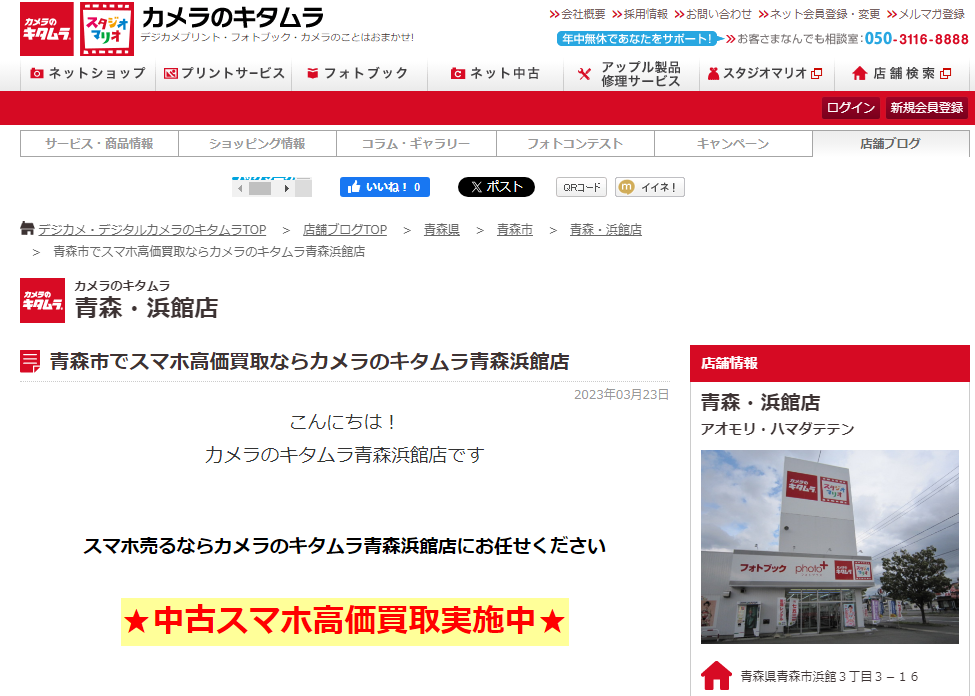Open アップル製品修理サービス menu item
Screen dimensions: 975x696
click(x=631, y=73)
